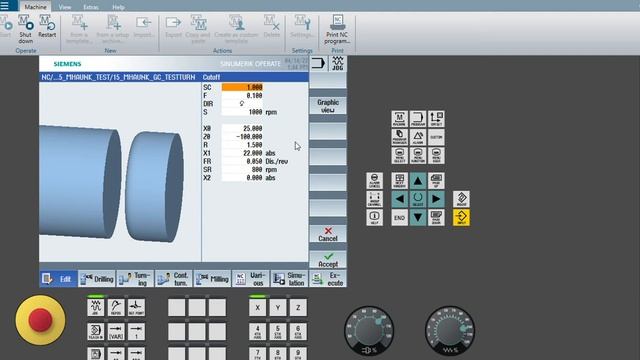Open the Machine ribbon tab
The image size is (640, 360).
(36, 7)
